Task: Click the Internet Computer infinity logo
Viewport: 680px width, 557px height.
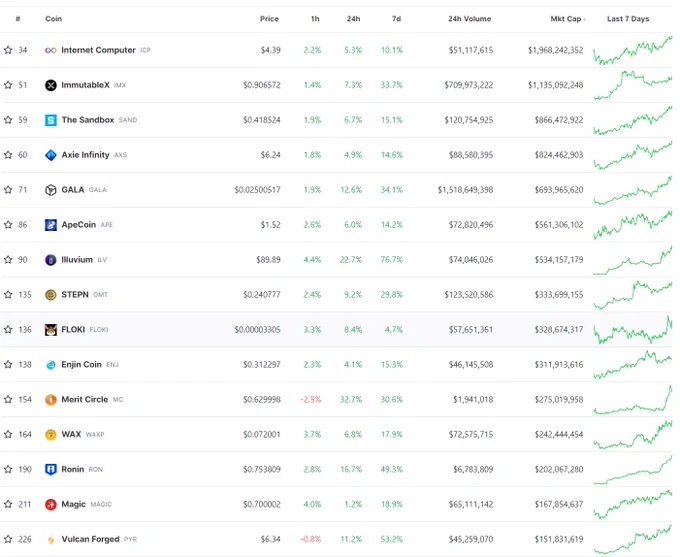Action: [51, 50]
